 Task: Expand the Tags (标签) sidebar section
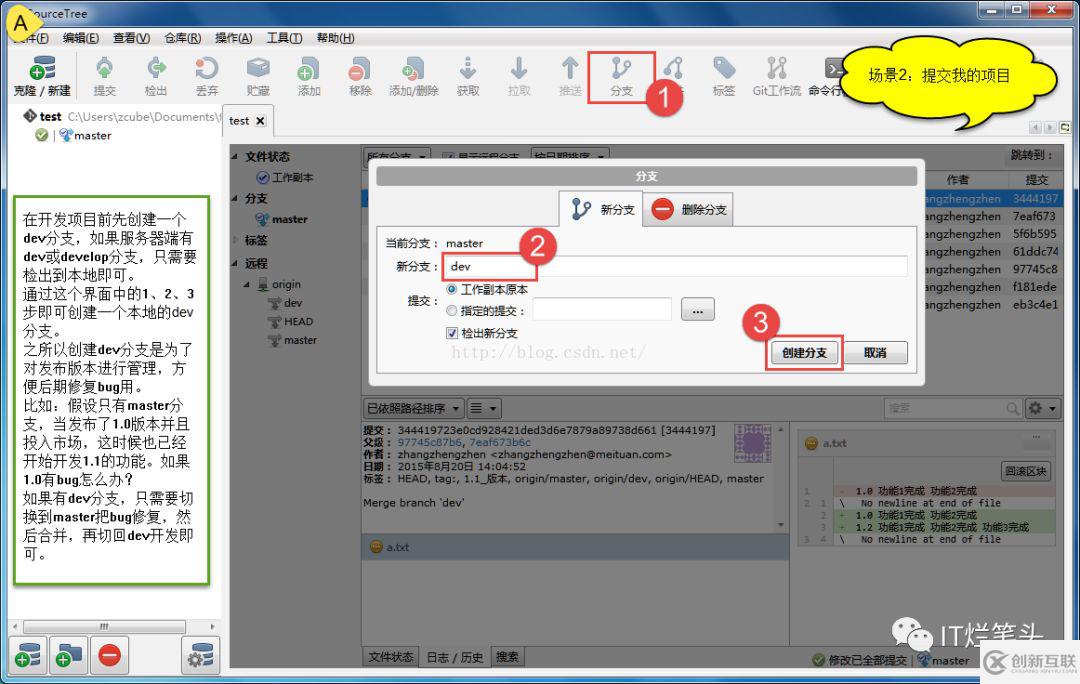coord(236,240)
